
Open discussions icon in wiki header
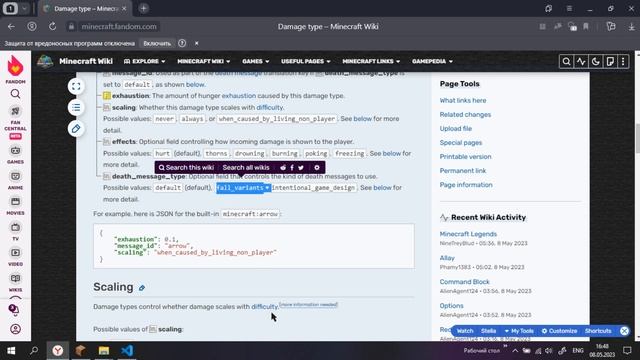pos(610,62)
